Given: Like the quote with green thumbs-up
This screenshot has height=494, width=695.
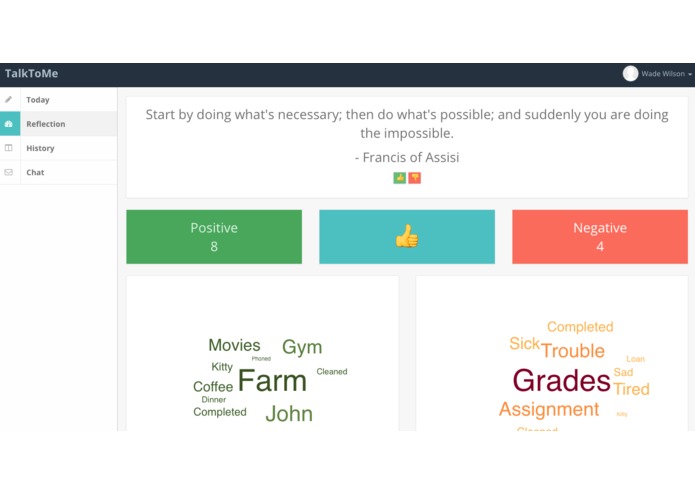Looking at the screenshot, I should [x=400, y=178].
